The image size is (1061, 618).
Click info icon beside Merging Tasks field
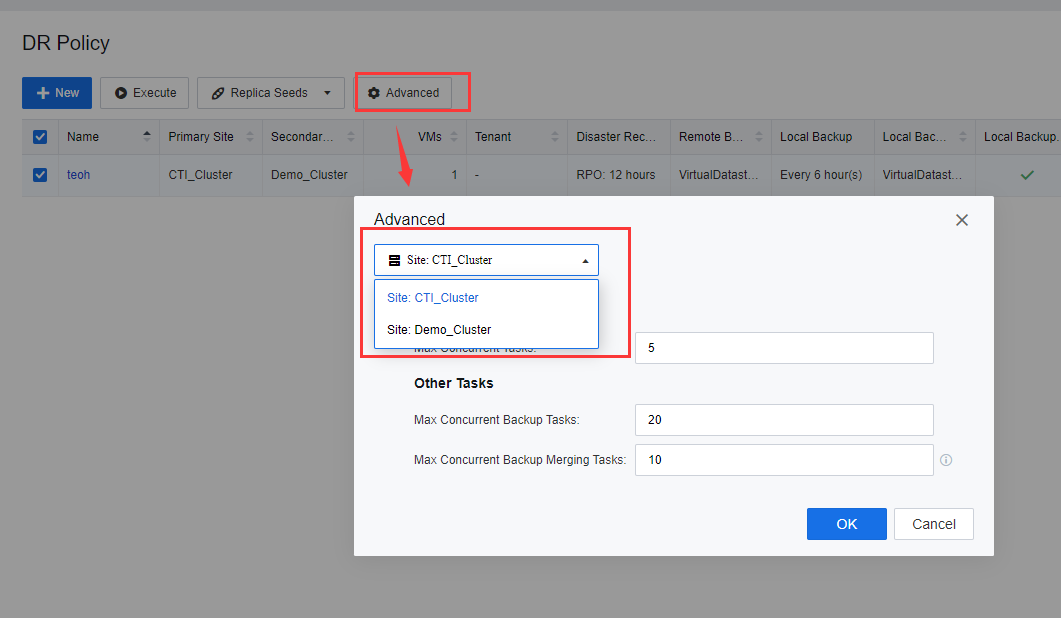(x=946, y=461)
